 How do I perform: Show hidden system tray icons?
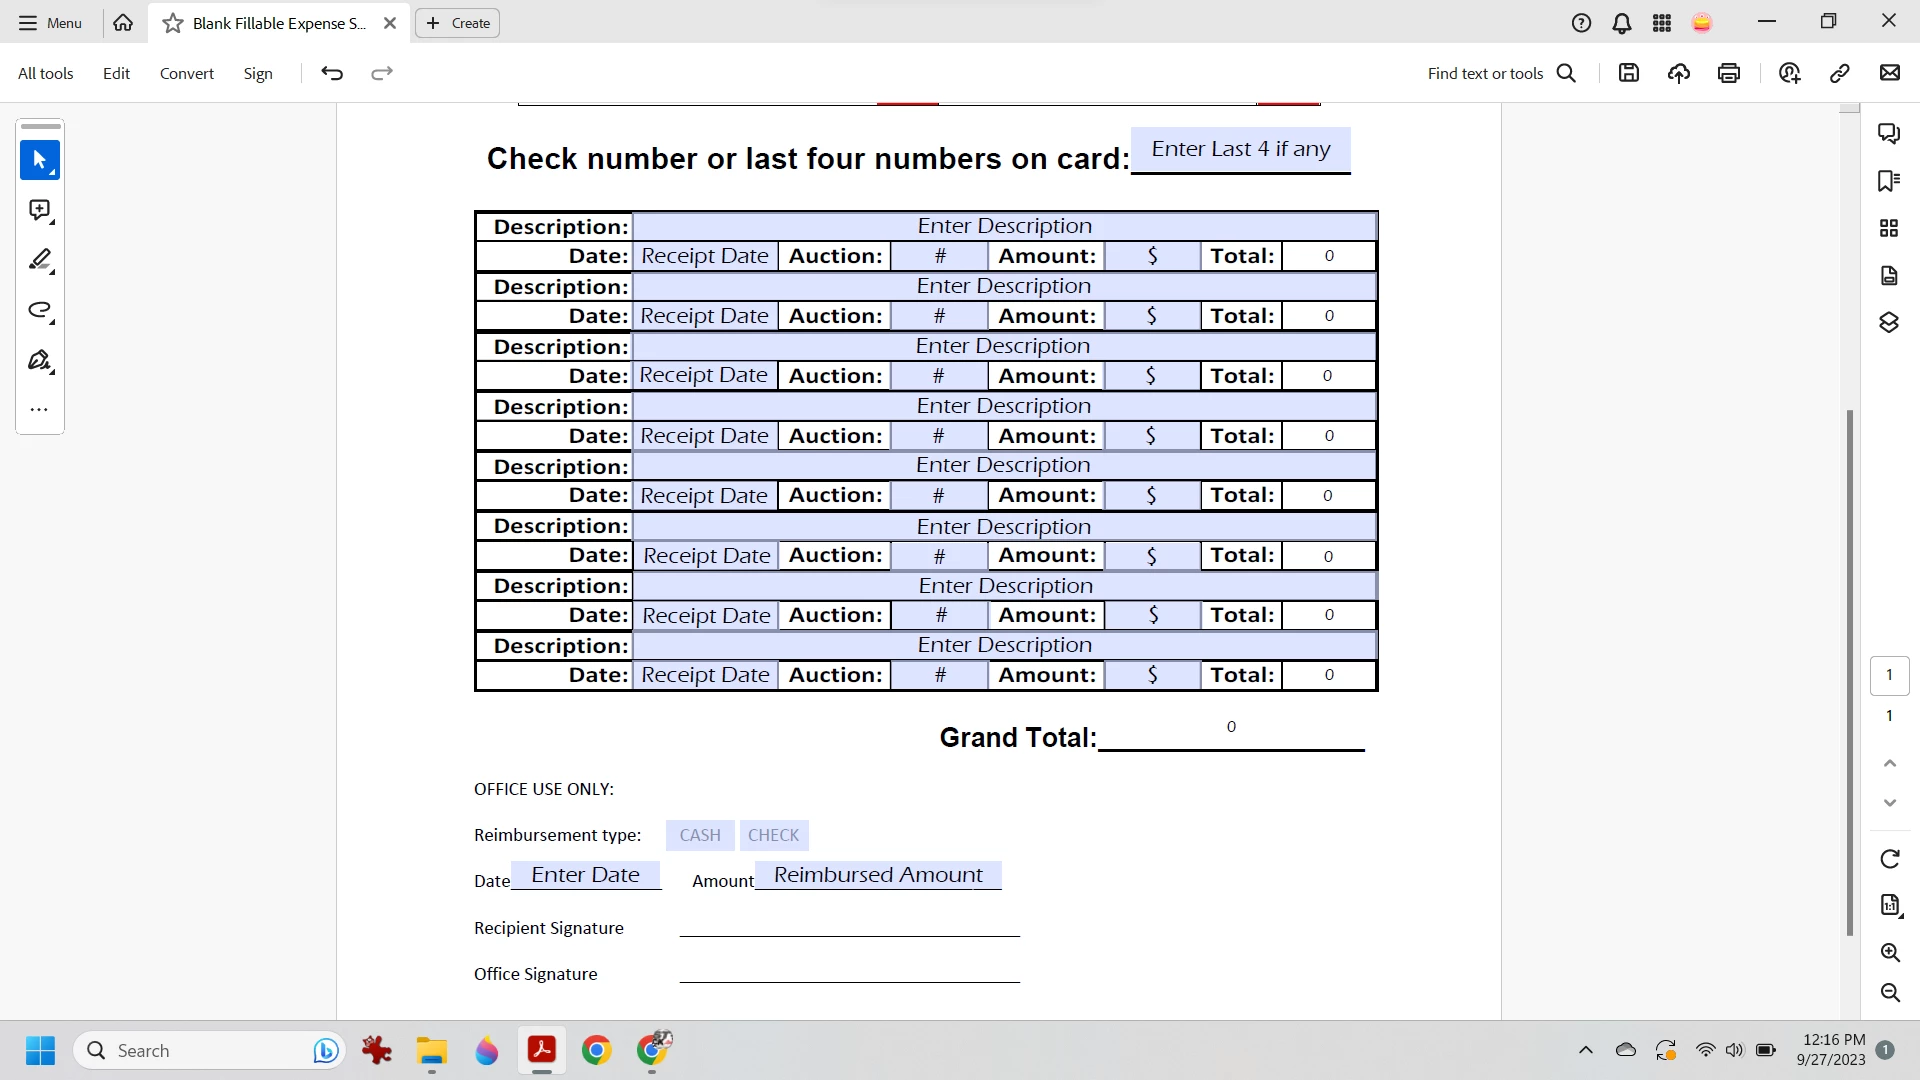[1586, 1050]
